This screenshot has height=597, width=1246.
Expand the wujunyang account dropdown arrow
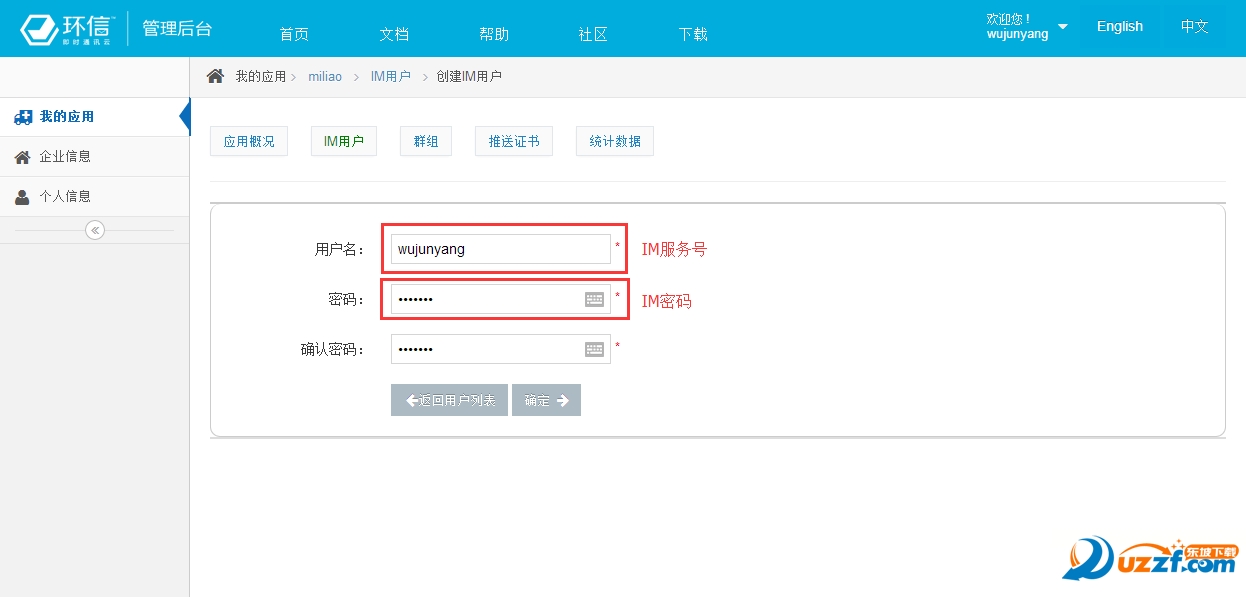pyautogui.click(x=1062, y=27)
